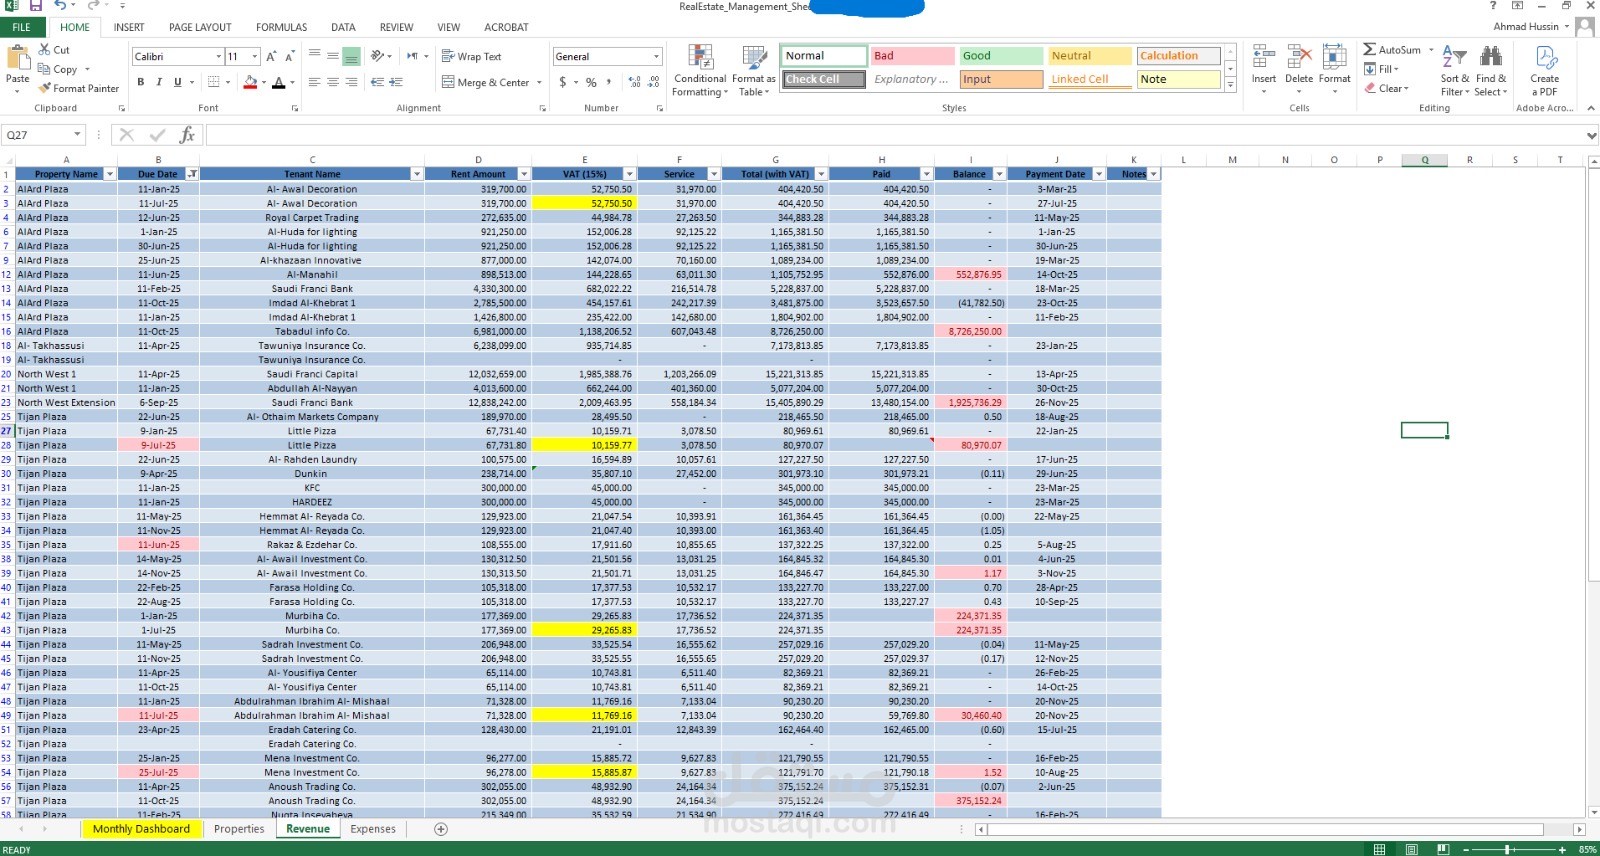Open the Expenses sheet tab
The image size is (1600, 856).
(x=373, y=829)
